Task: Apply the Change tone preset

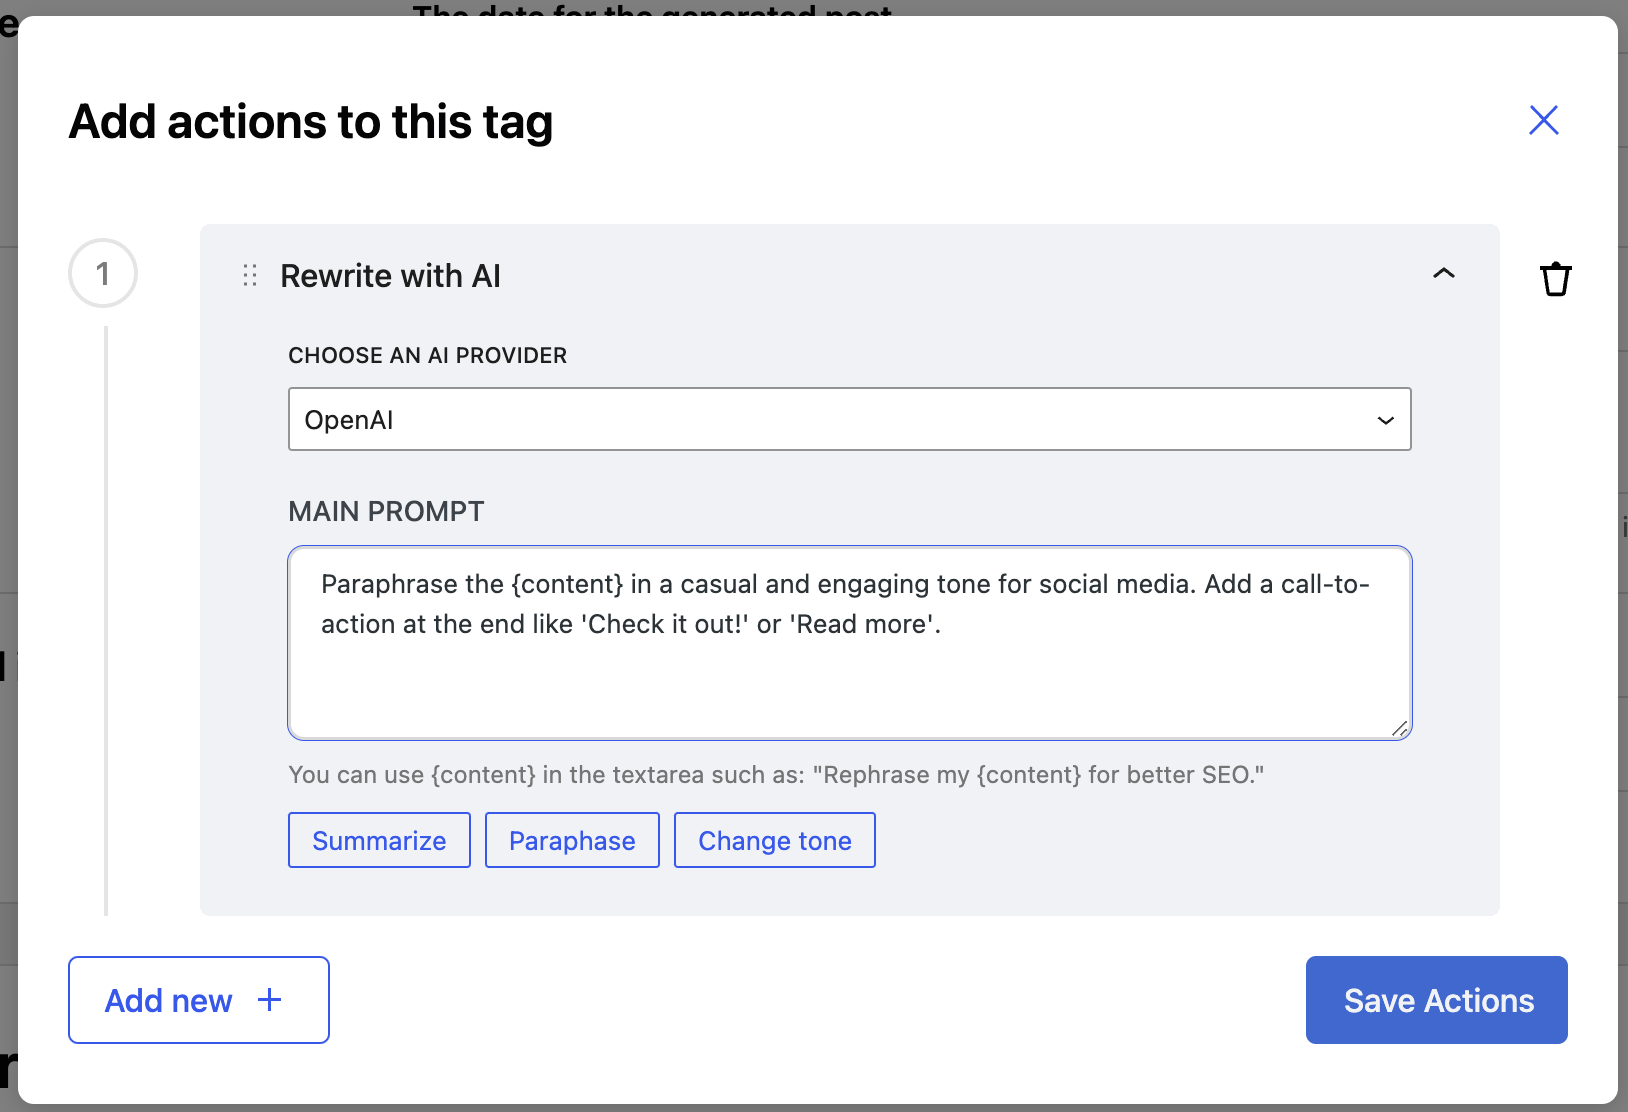Action: (x=774, y=840)
